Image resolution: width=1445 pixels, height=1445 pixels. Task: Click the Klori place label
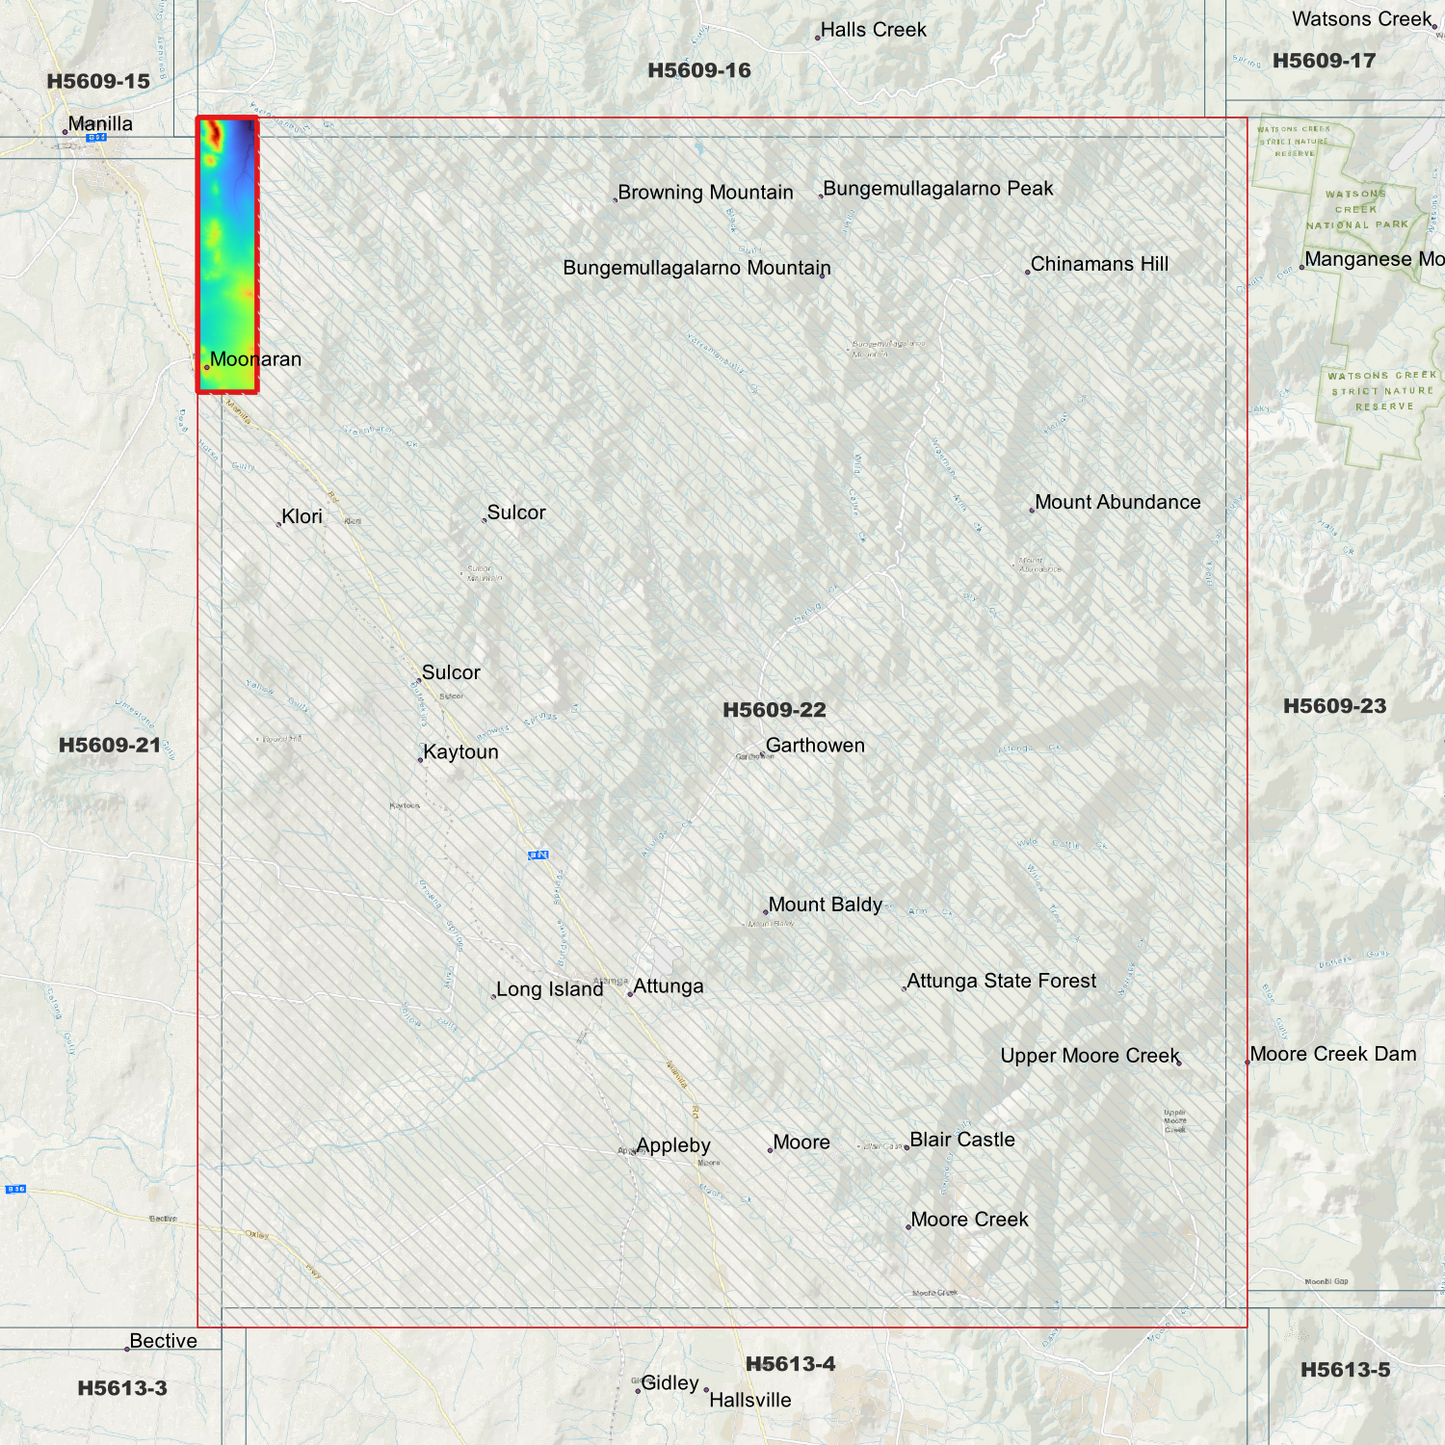(301, 517)
